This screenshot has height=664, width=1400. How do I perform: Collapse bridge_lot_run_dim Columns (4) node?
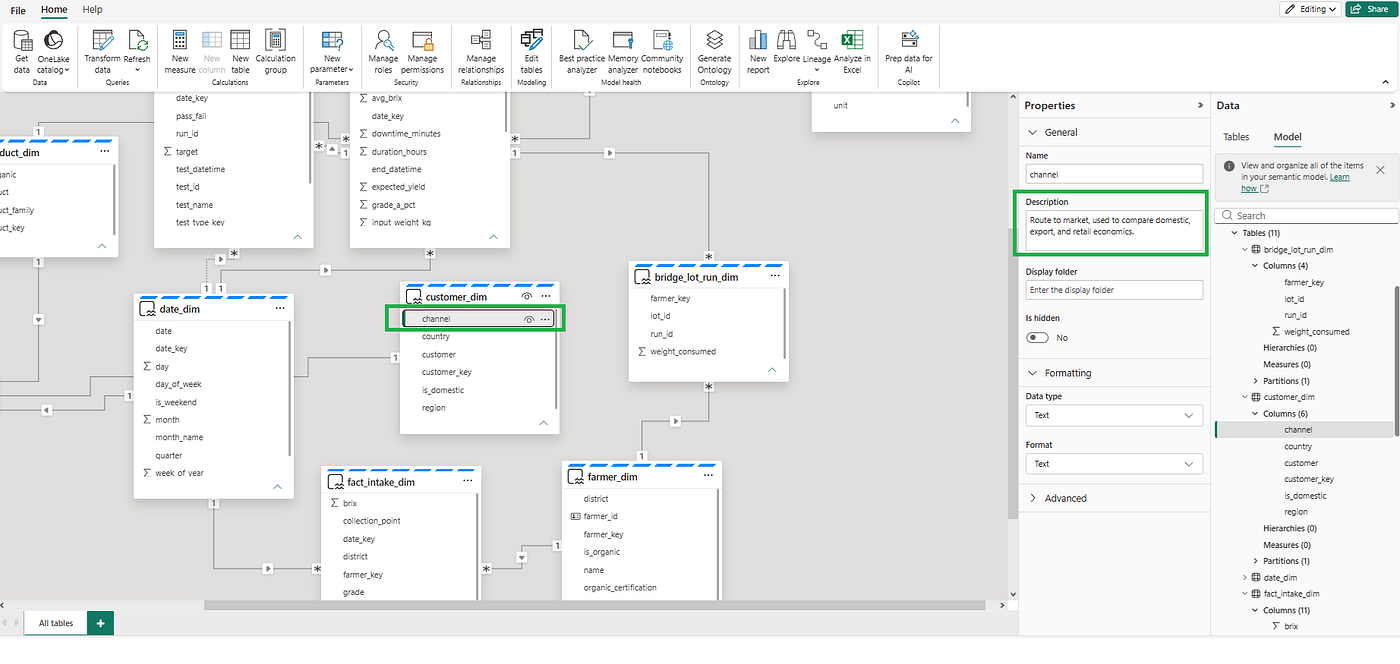click(x=1256, y=266)
